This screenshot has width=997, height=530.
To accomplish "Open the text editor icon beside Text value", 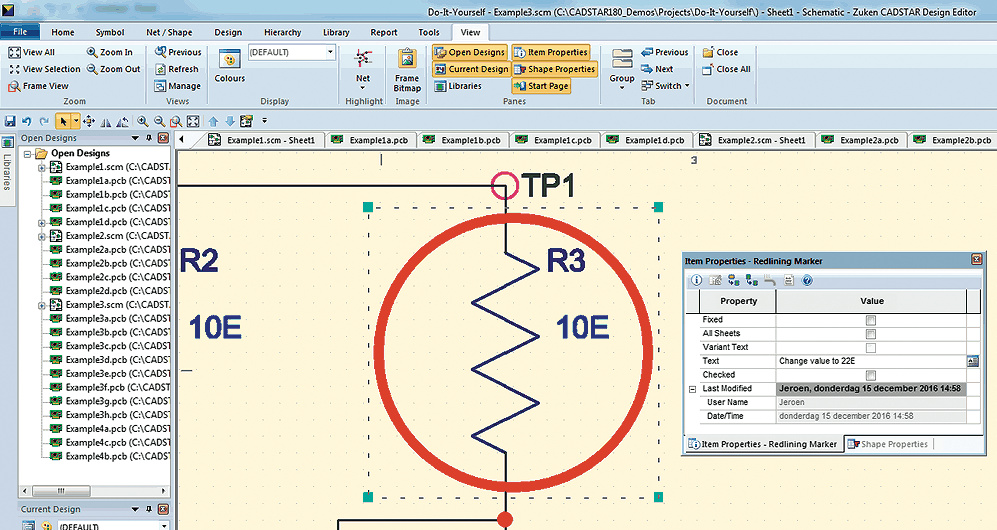I will pyautogui.click(x=972, y=360).
